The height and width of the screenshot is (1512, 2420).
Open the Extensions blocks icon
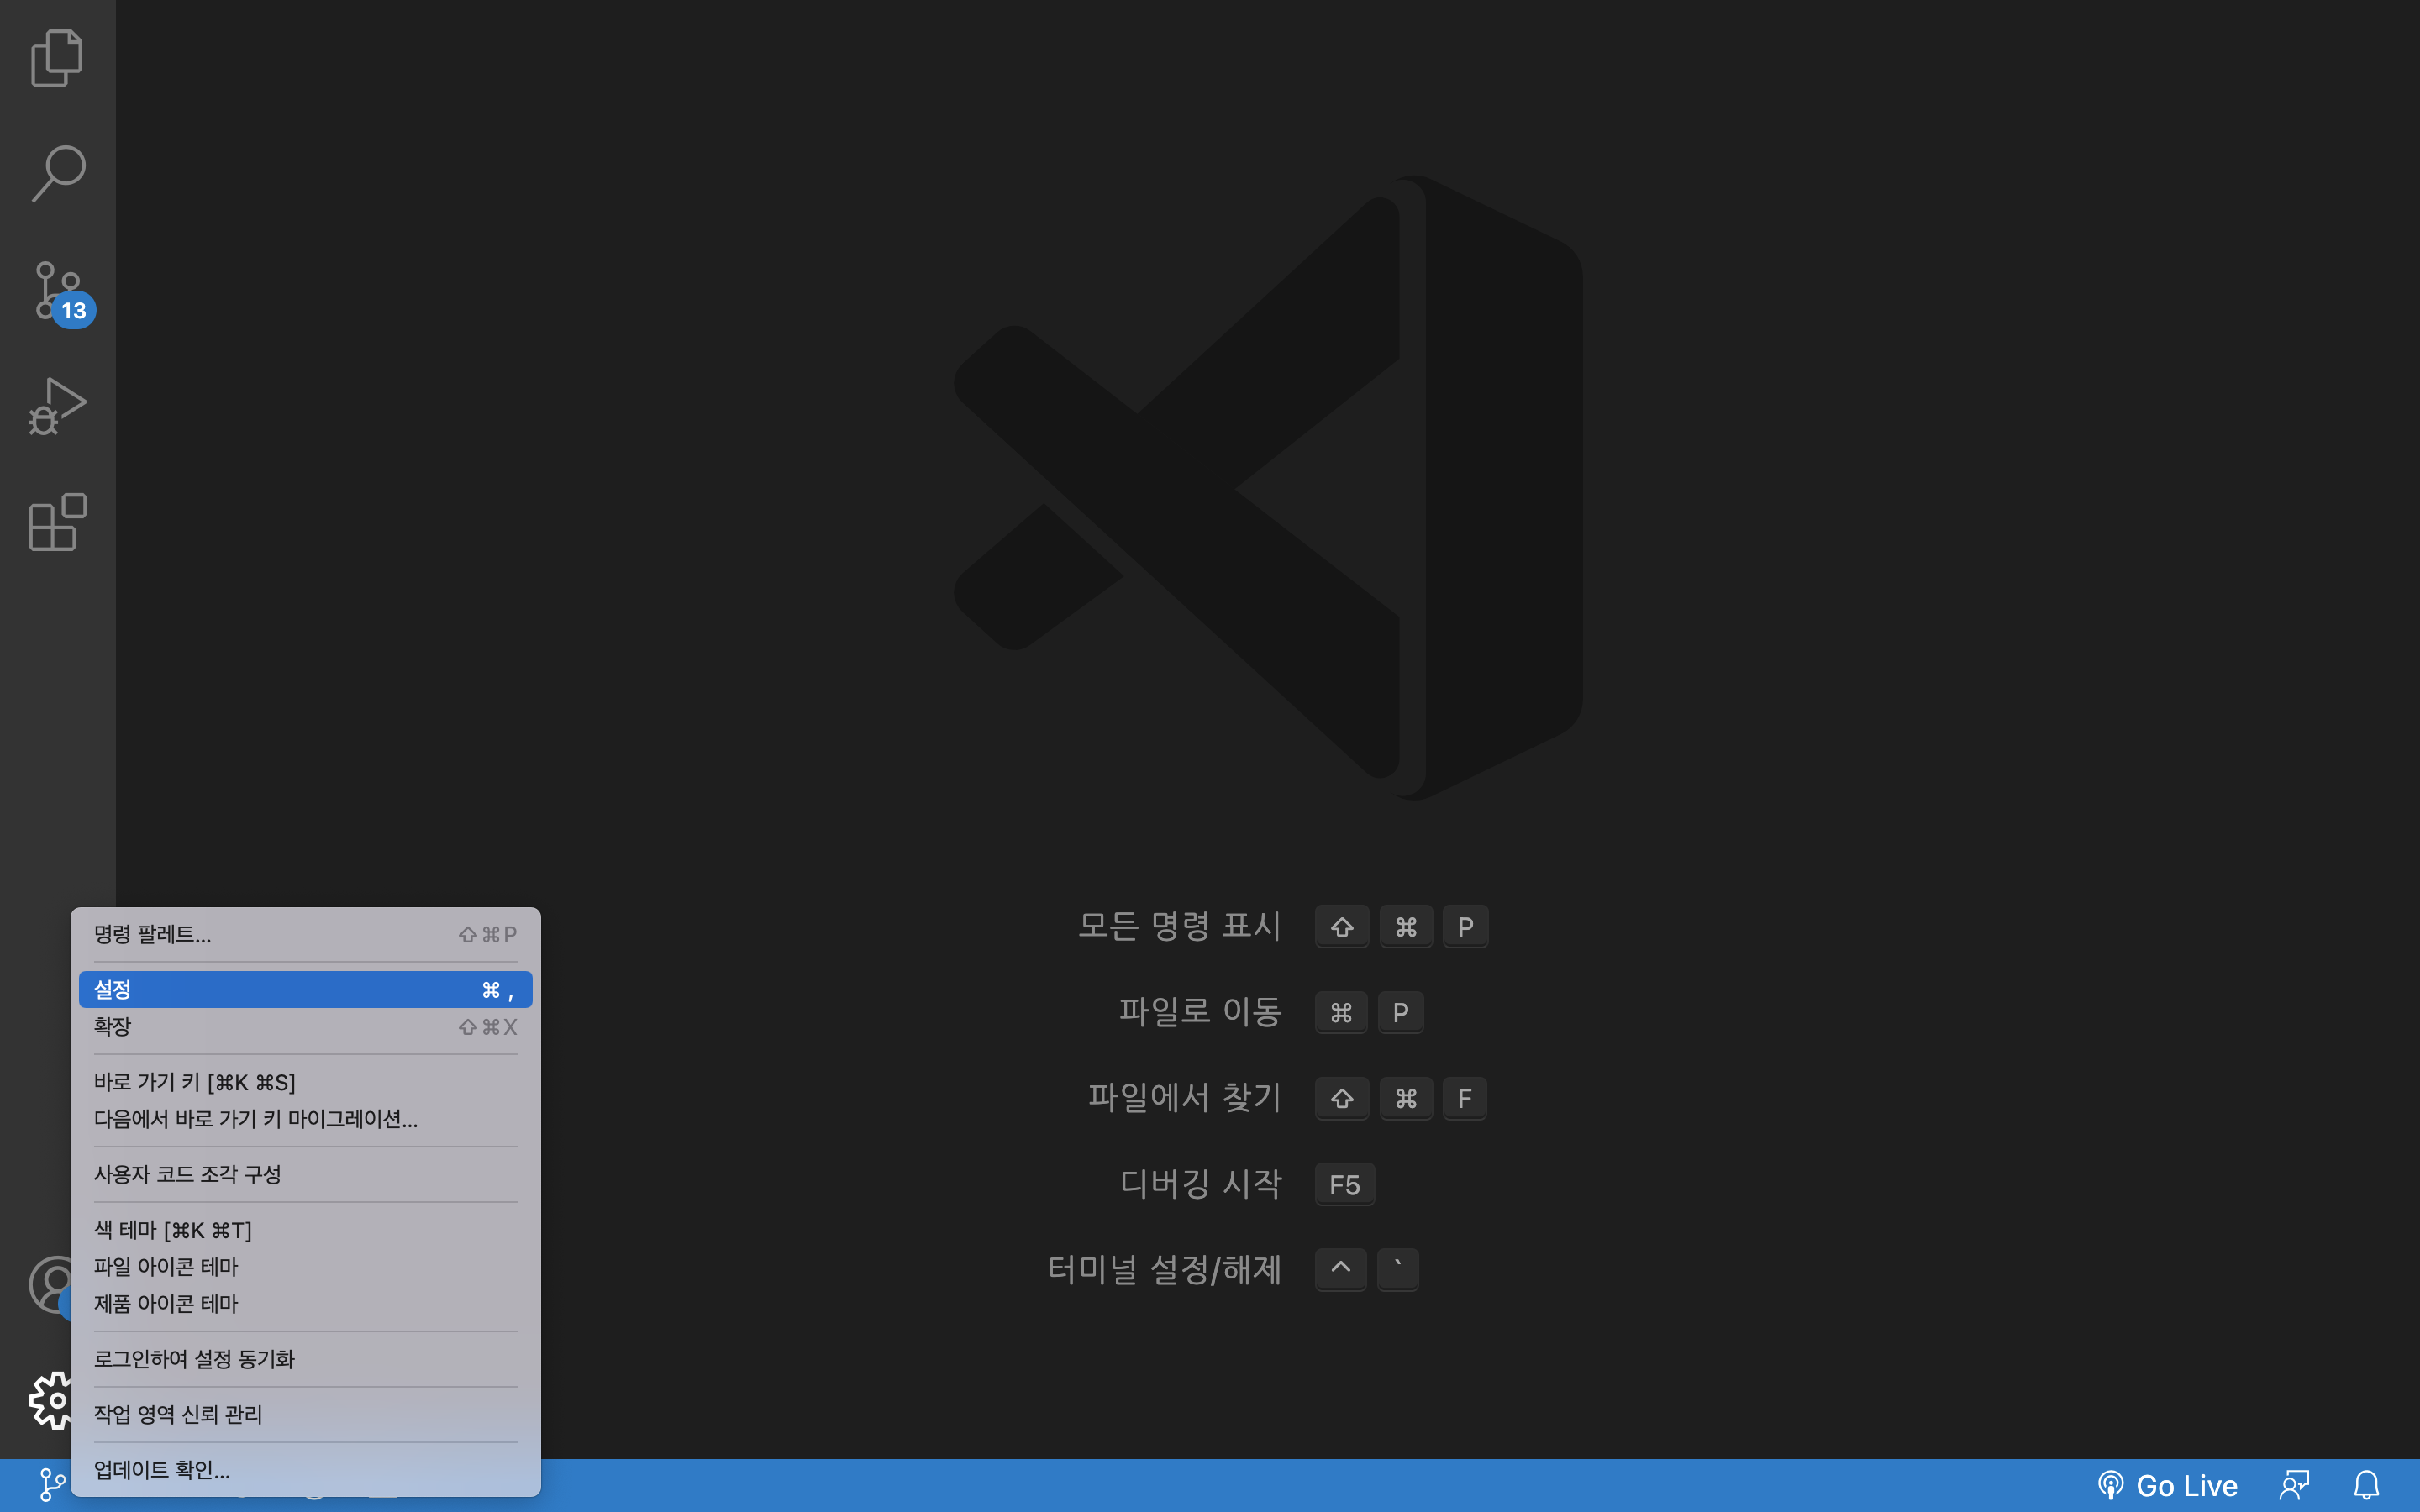(57, 522)
